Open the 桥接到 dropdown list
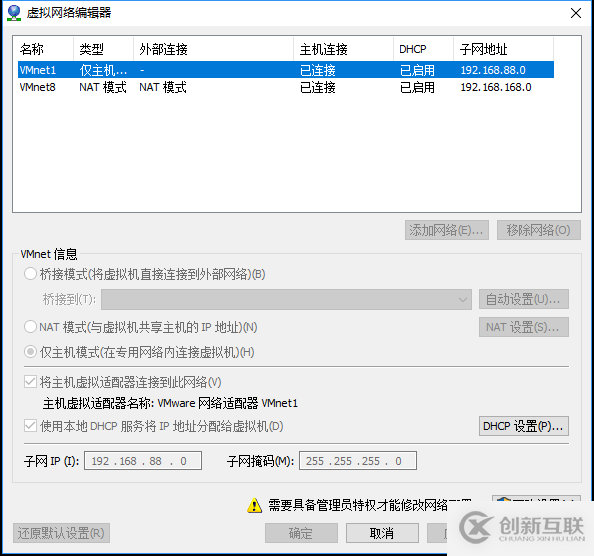The width and height of the screenshot is (594, 556). coord(286,300)
